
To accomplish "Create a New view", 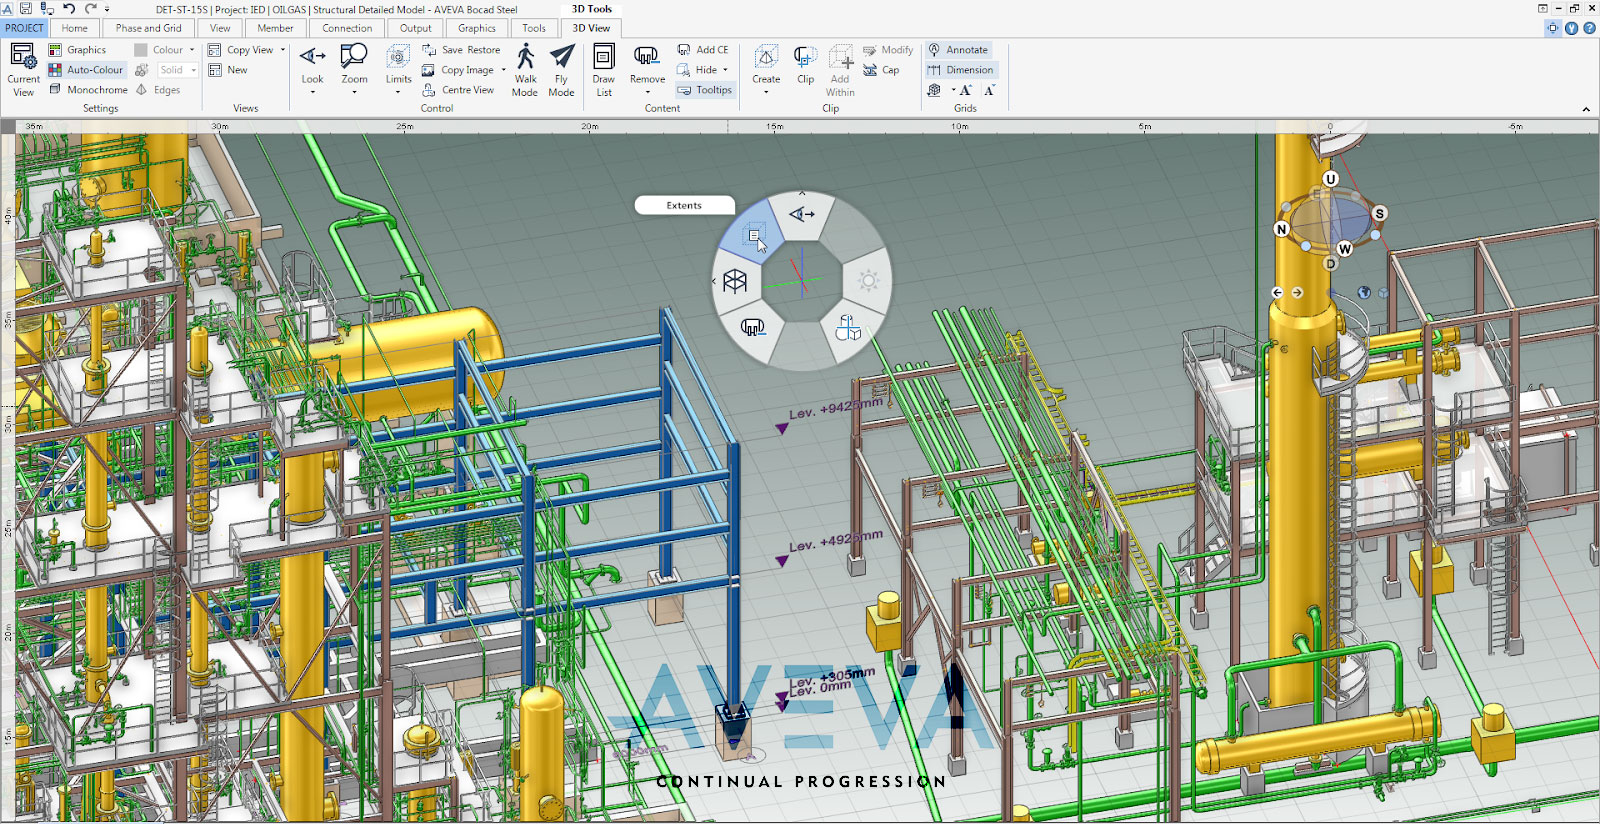I will coord(228,70).
